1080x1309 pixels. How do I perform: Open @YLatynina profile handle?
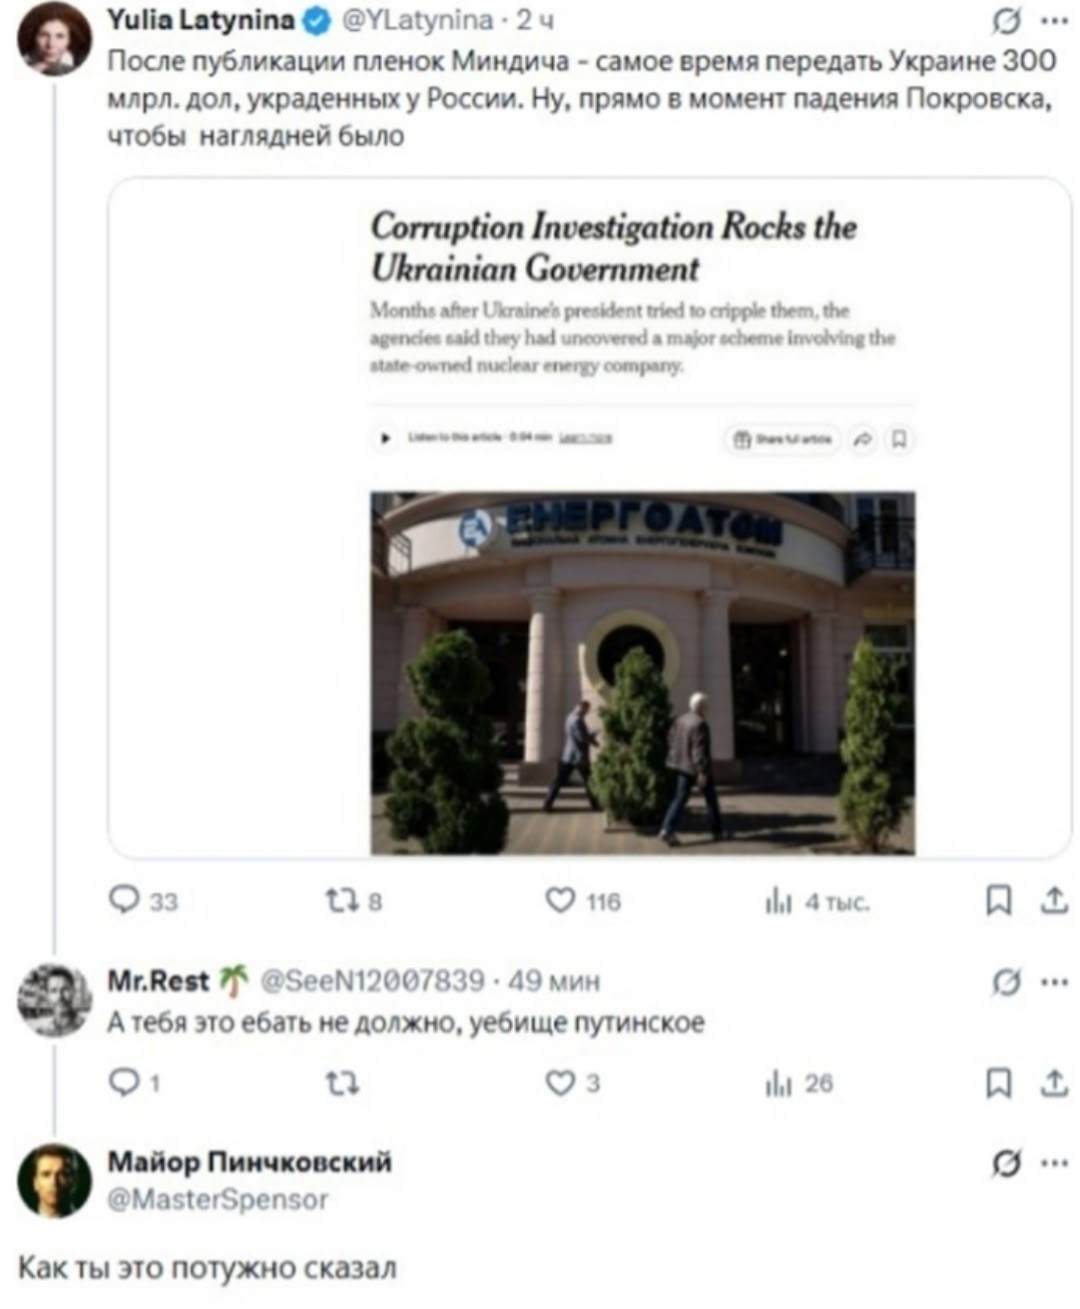(419, 19)
